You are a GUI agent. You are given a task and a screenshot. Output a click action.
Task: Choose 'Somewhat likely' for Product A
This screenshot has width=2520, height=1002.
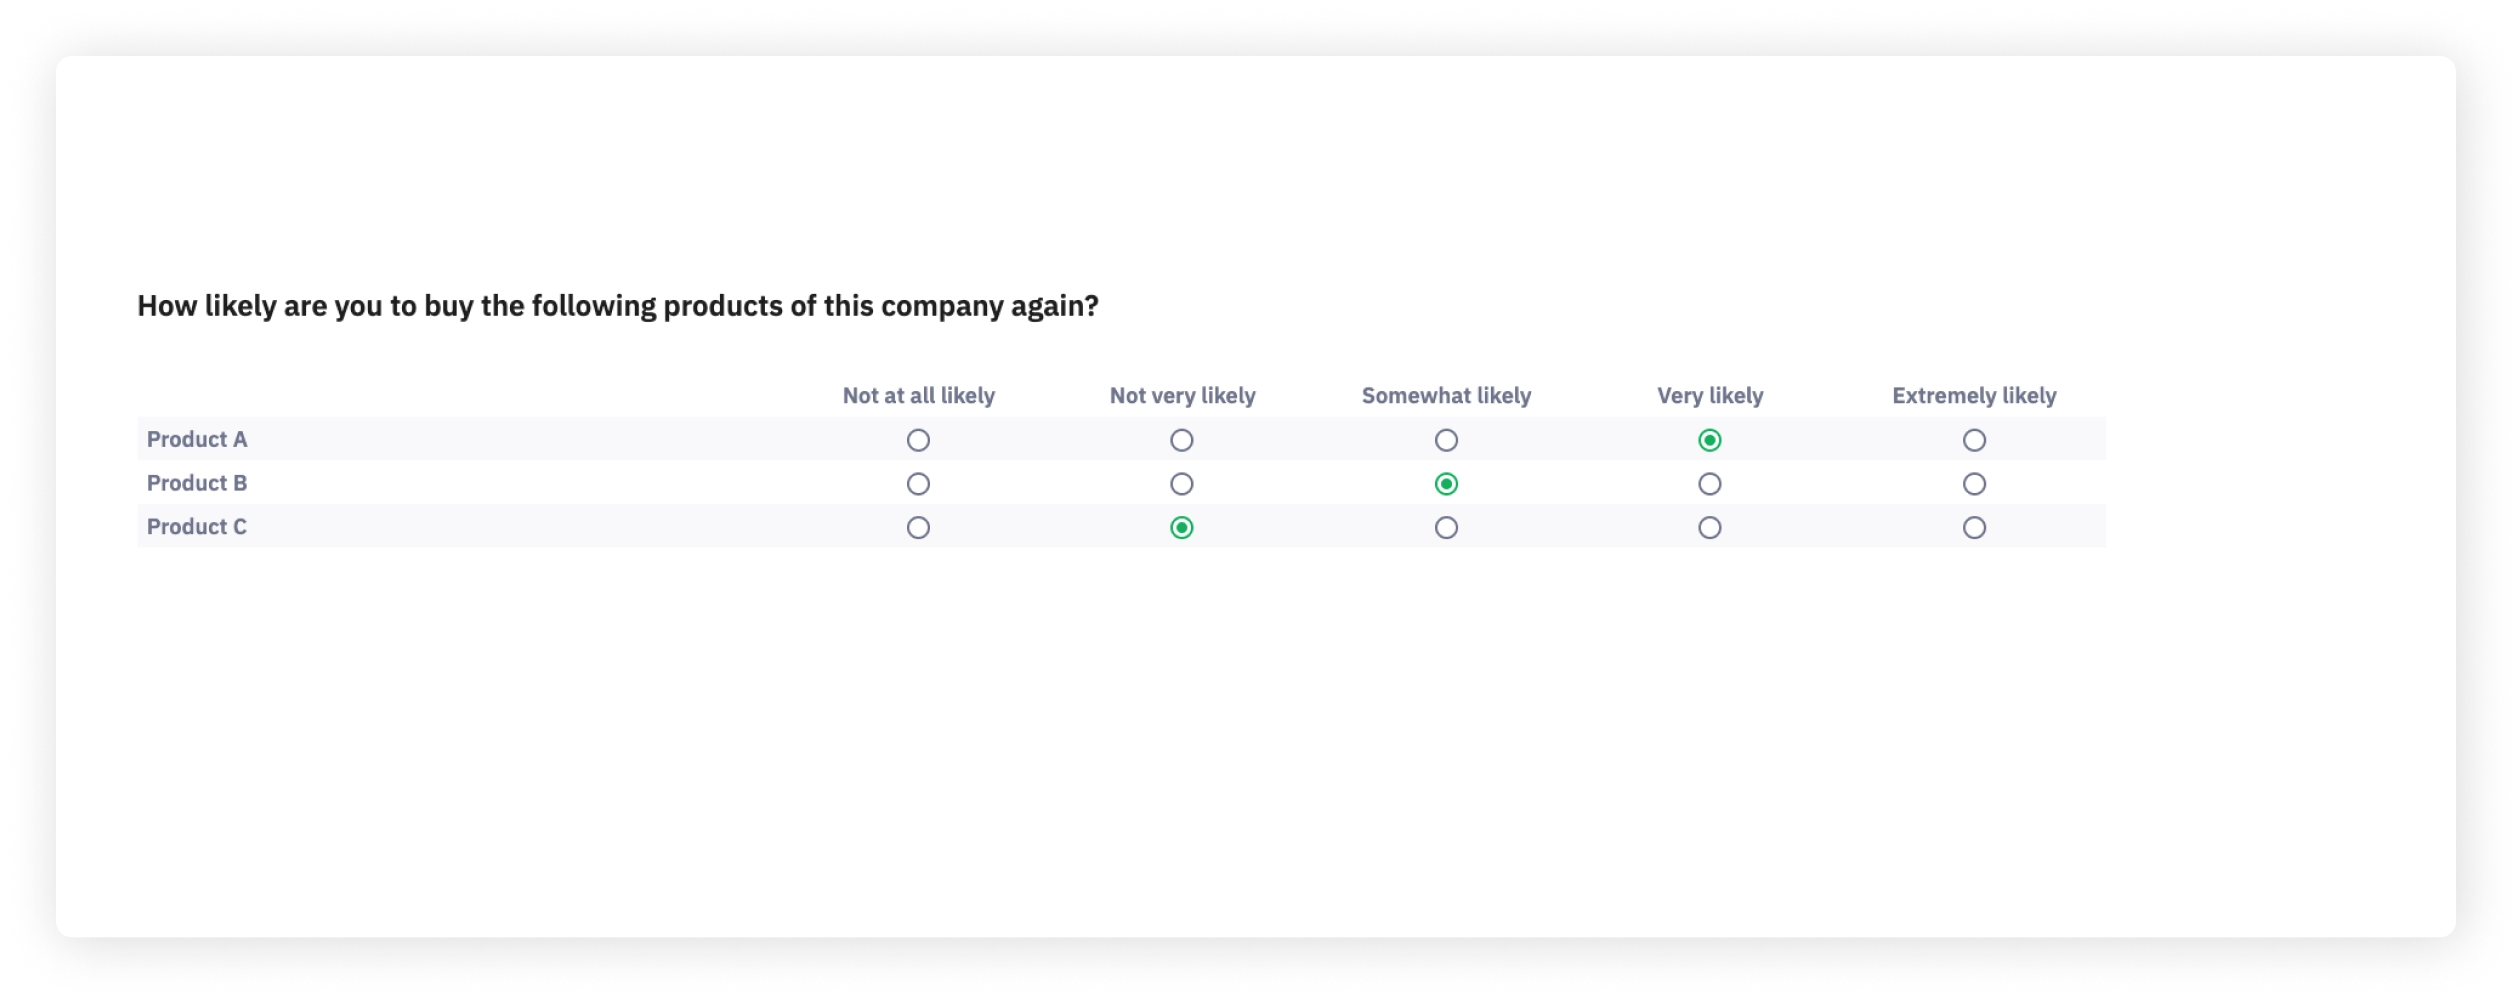(1446, 440)
